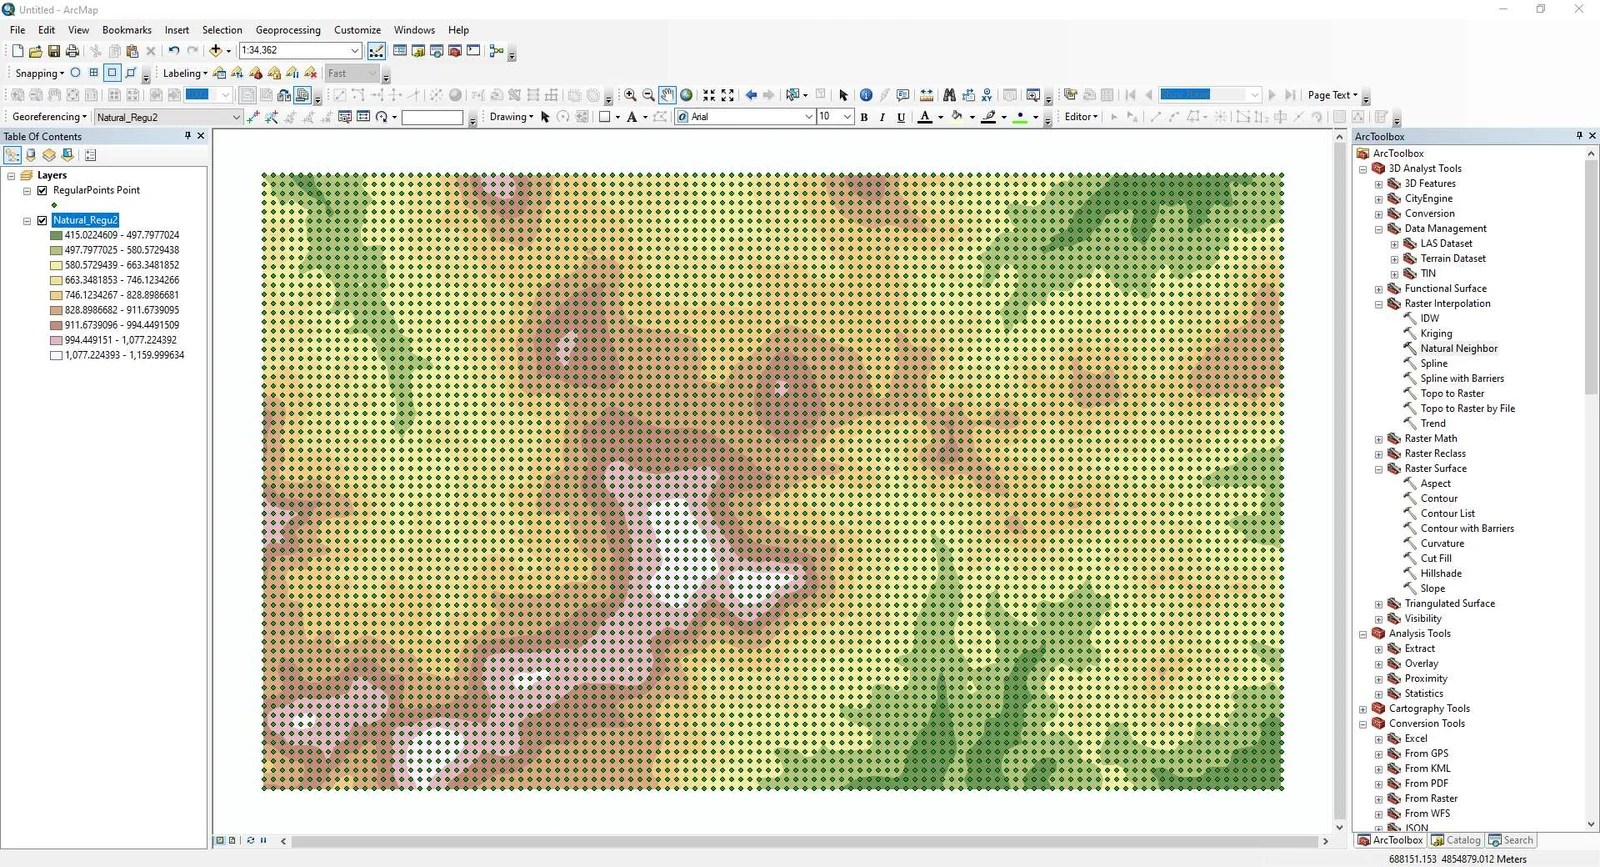Click the Full Extent globe icon
Viewport: 1600px width, 867px height.
[686, 95]
